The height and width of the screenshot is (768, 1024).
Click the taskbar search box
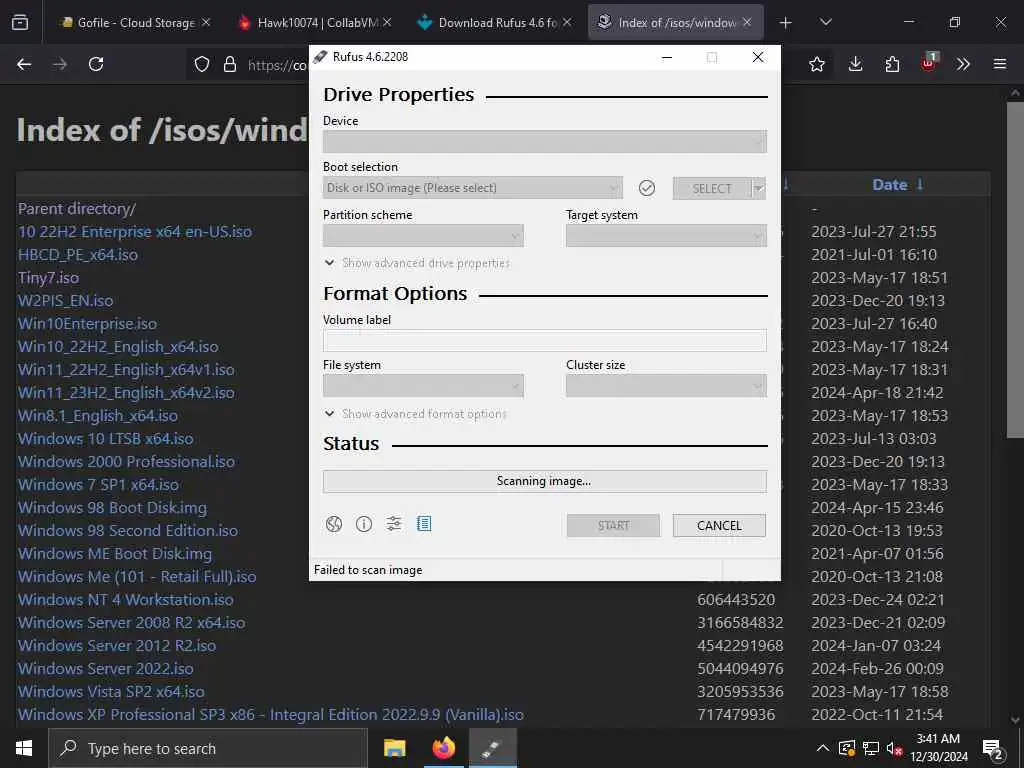(208, 748)
